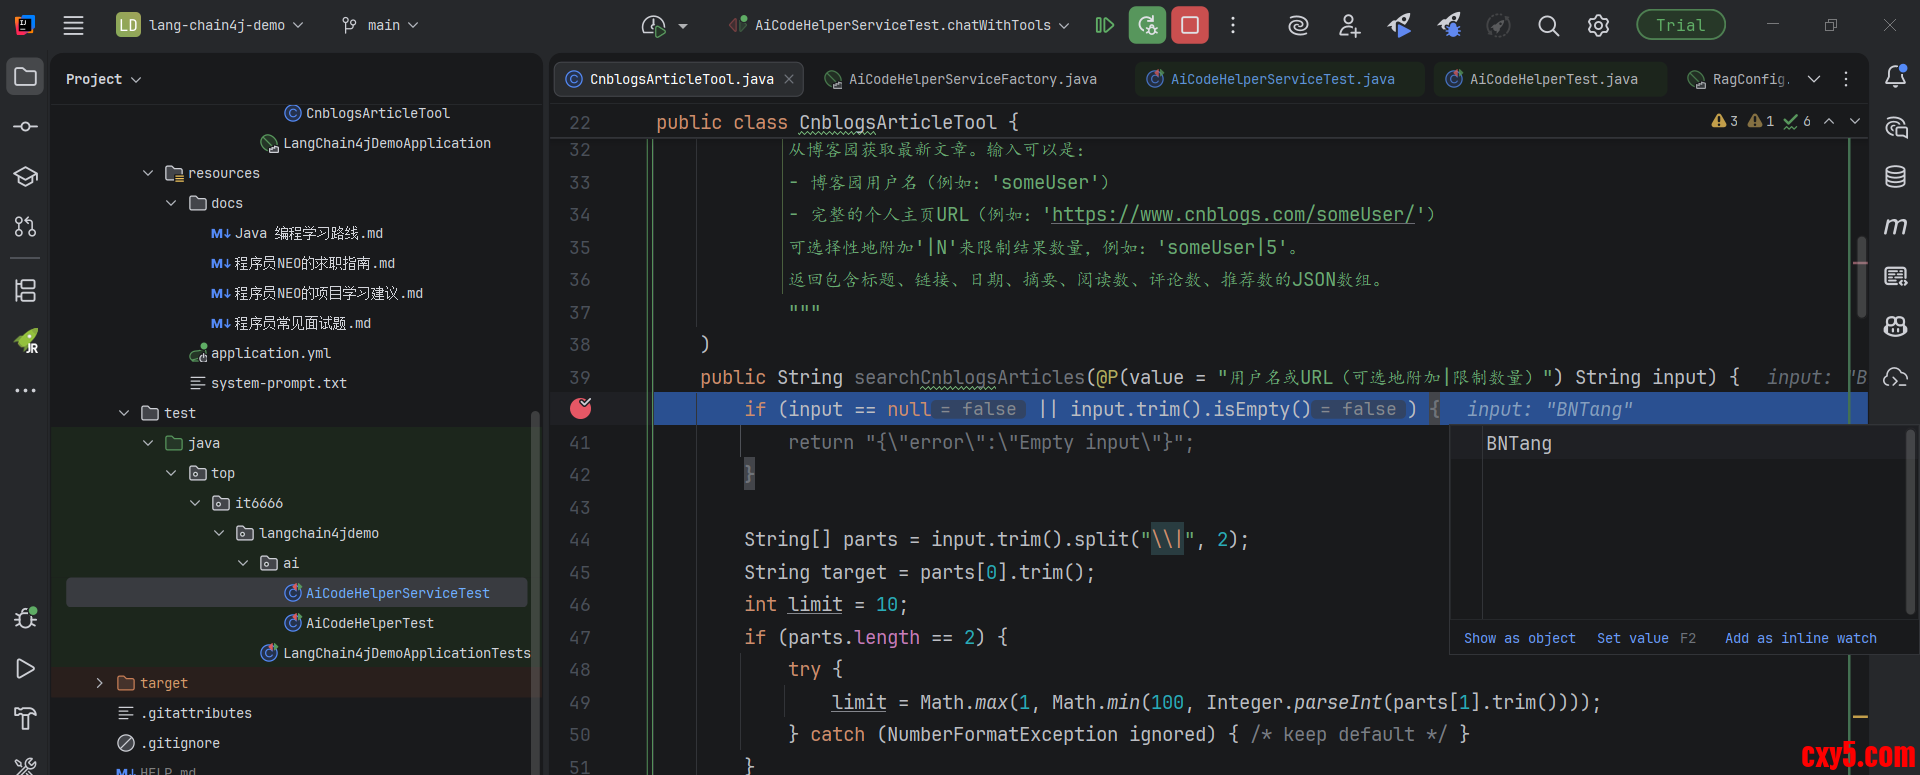This screenshot has height=775, width=1920.
Task: Collapse the docs folder
Action: click(171, 203)
